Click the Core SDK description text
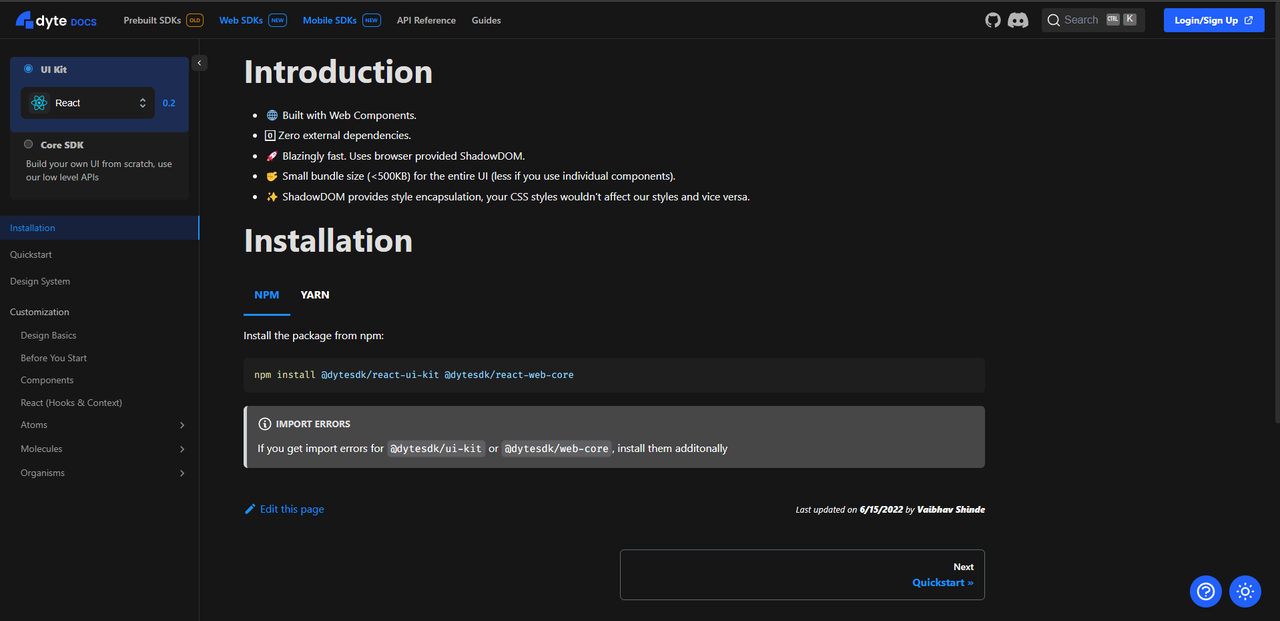 click(99, 171)
